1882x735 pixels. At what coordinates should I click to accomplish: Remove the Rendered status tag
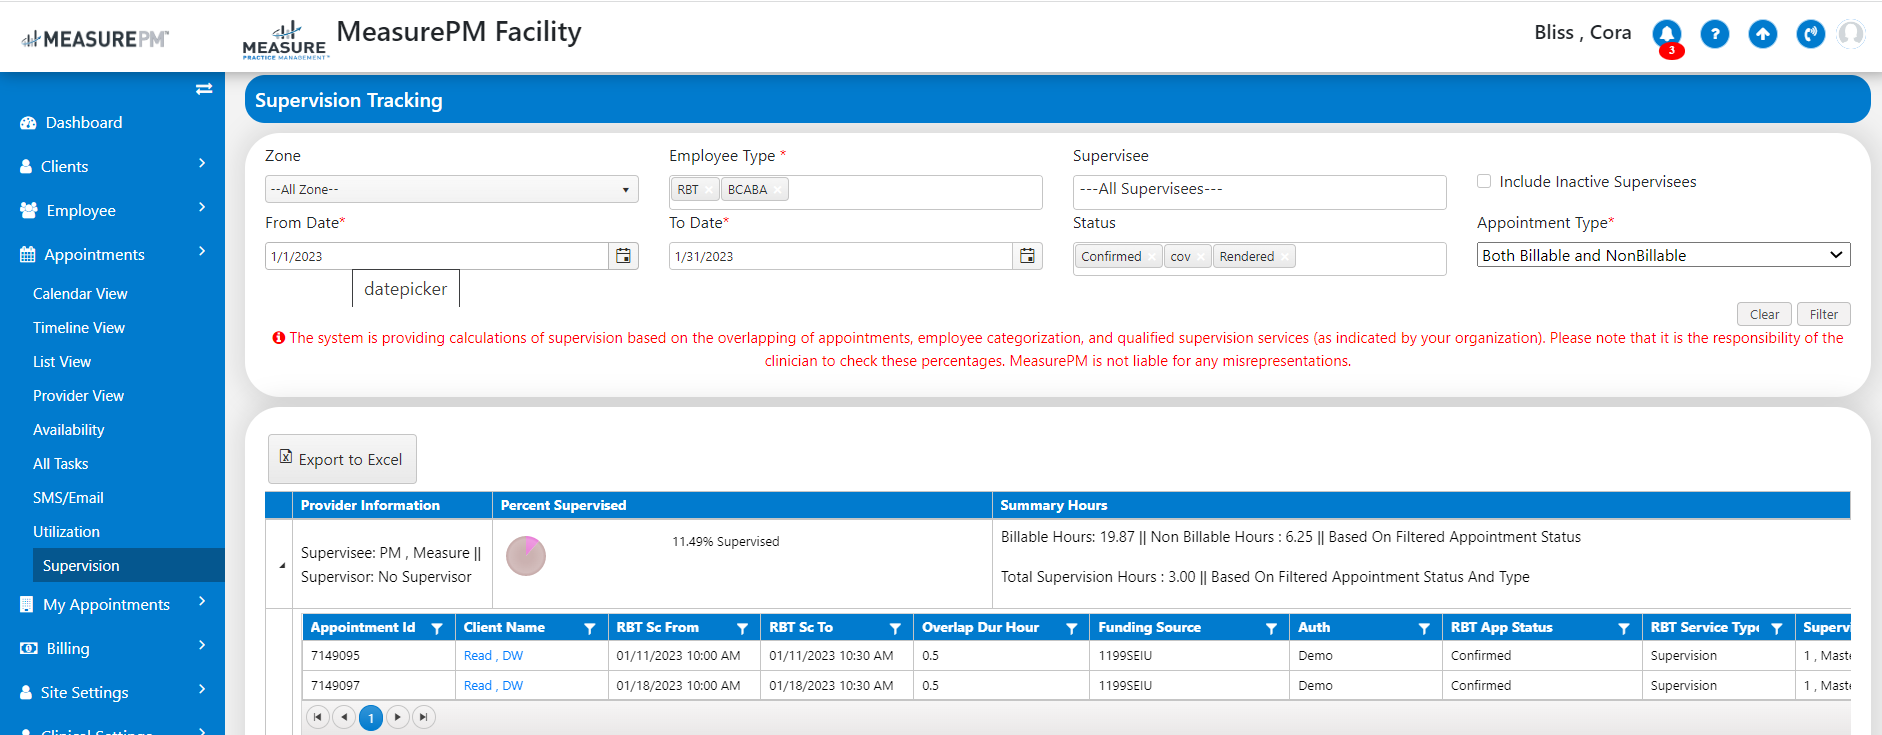click(x=1285, y=257)
